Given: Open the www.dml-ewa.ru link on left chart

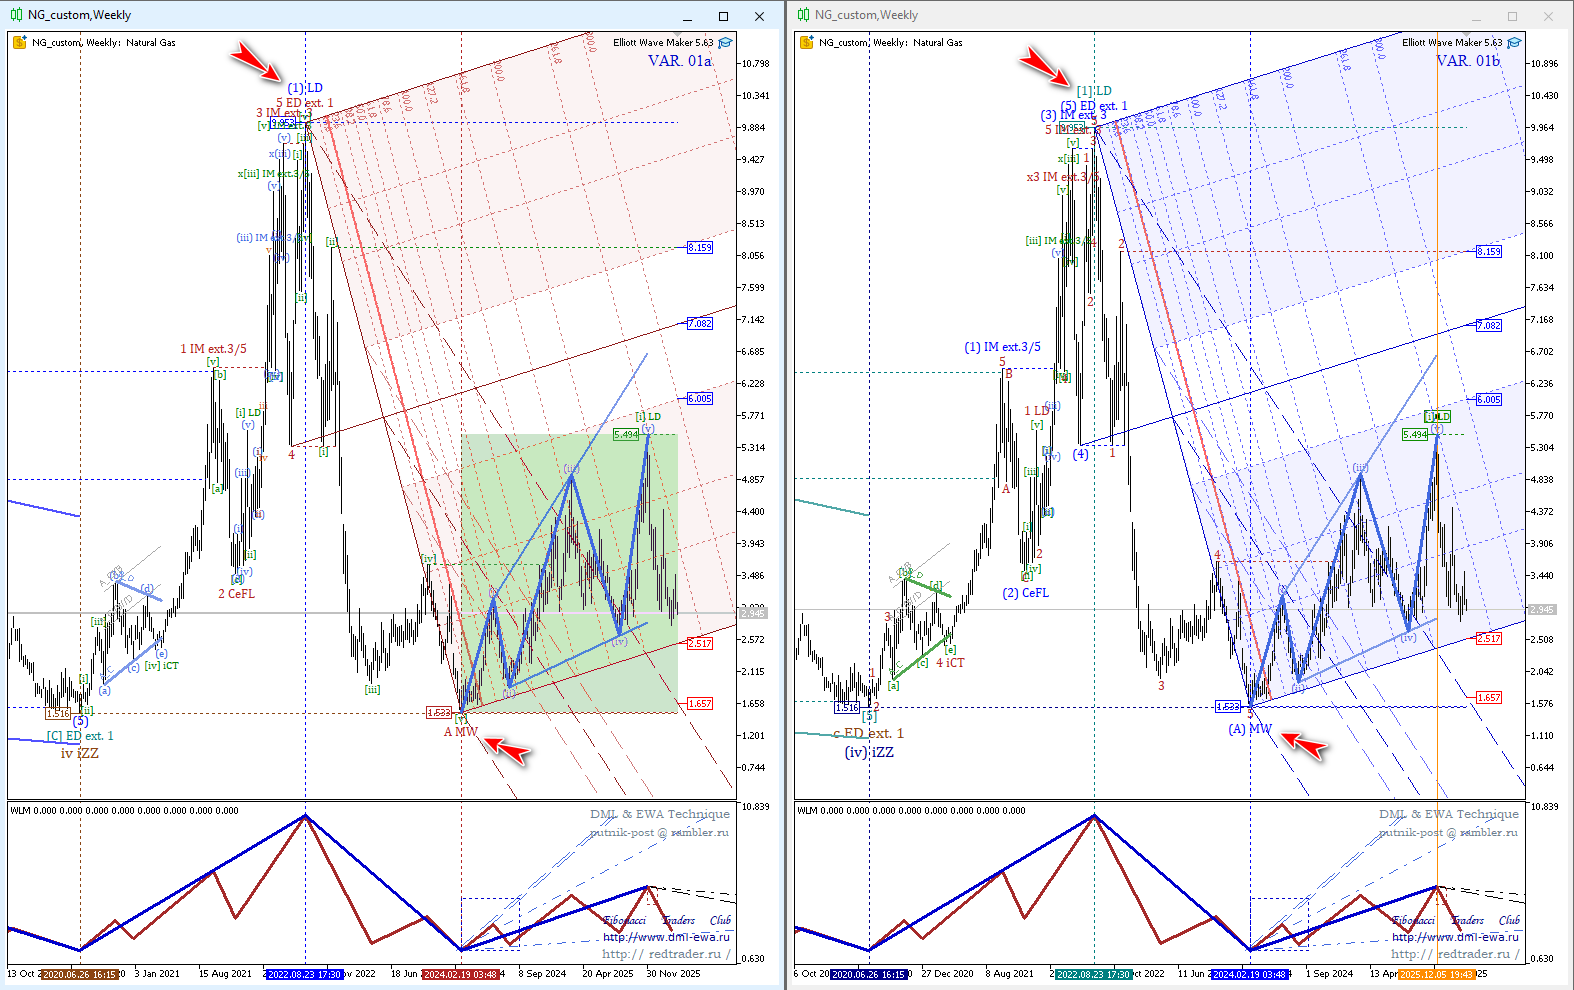Looking at the screenshot, I should point(666,937).
